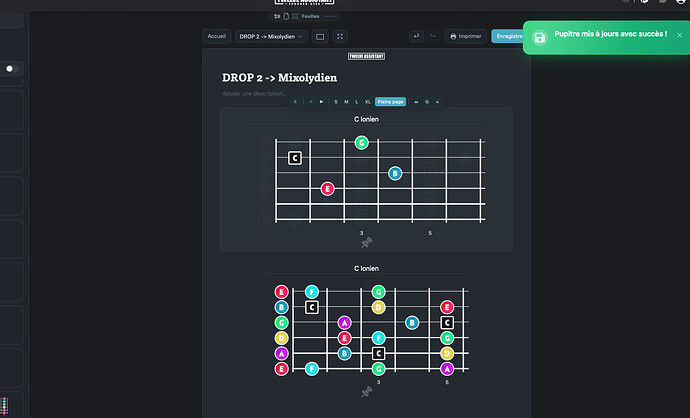
Task: Click the Ajouter une description field
Action: [x=254, y=93]
